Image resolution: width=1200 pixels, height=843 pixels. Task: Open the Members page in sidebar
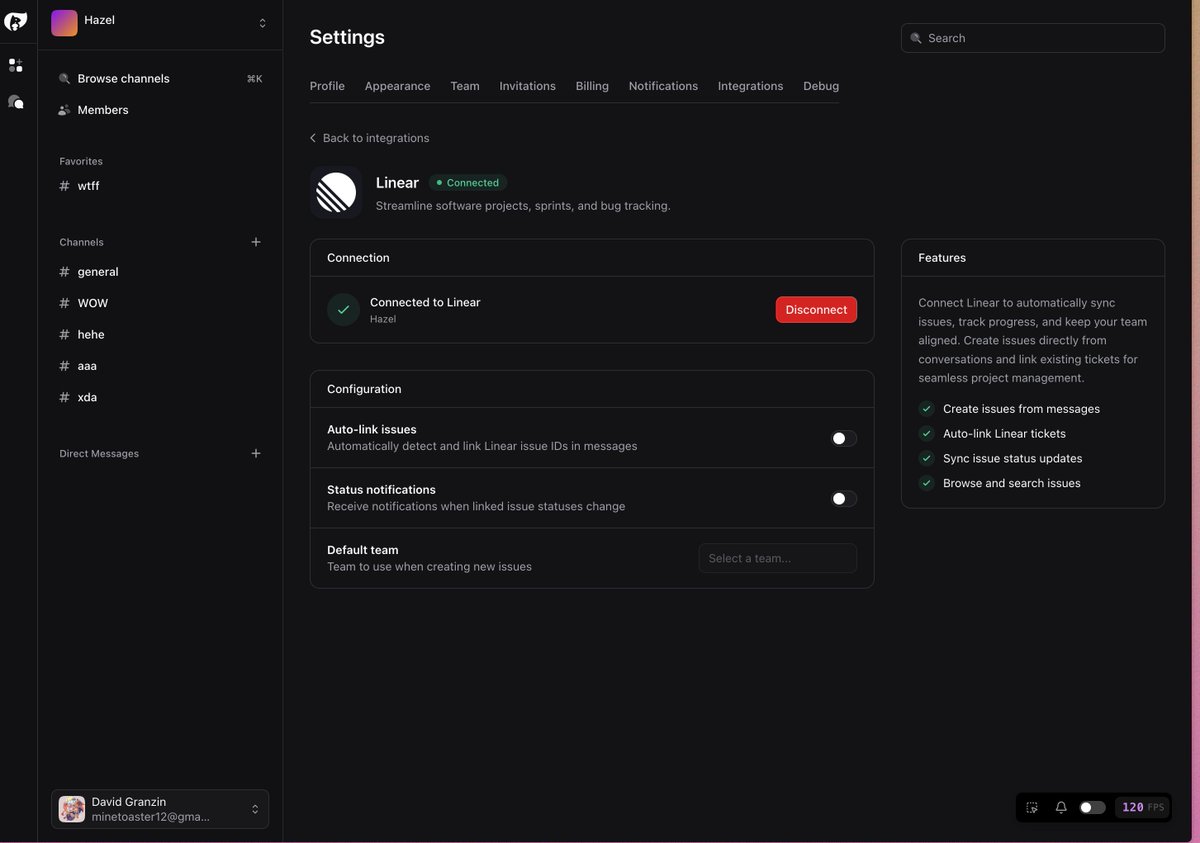click(160, 110)
